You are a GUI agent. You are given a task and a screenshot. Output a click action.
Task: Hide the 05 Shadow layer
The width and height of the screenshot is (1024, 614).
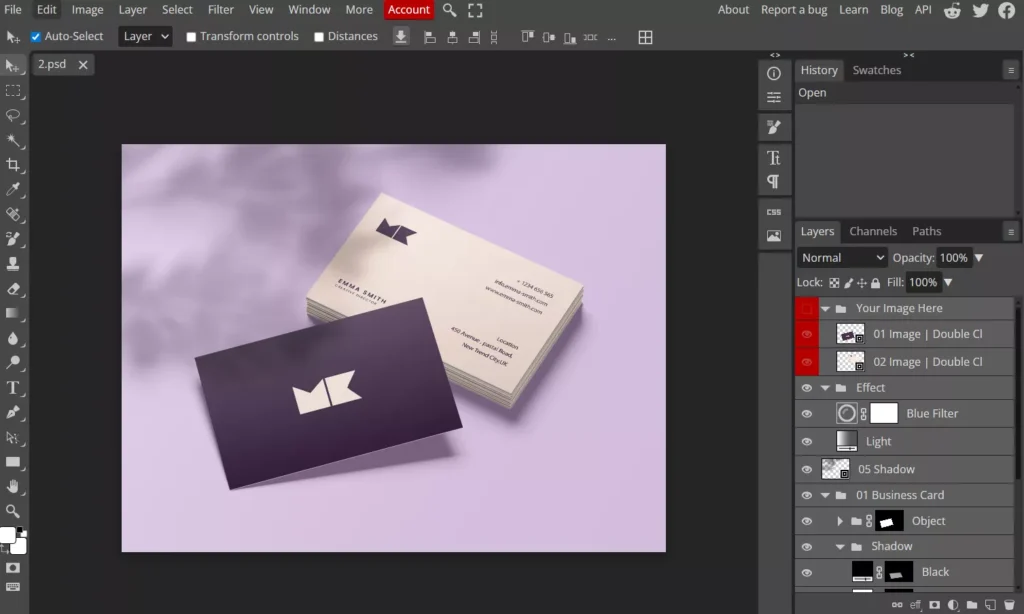click(x=807, y=469)
